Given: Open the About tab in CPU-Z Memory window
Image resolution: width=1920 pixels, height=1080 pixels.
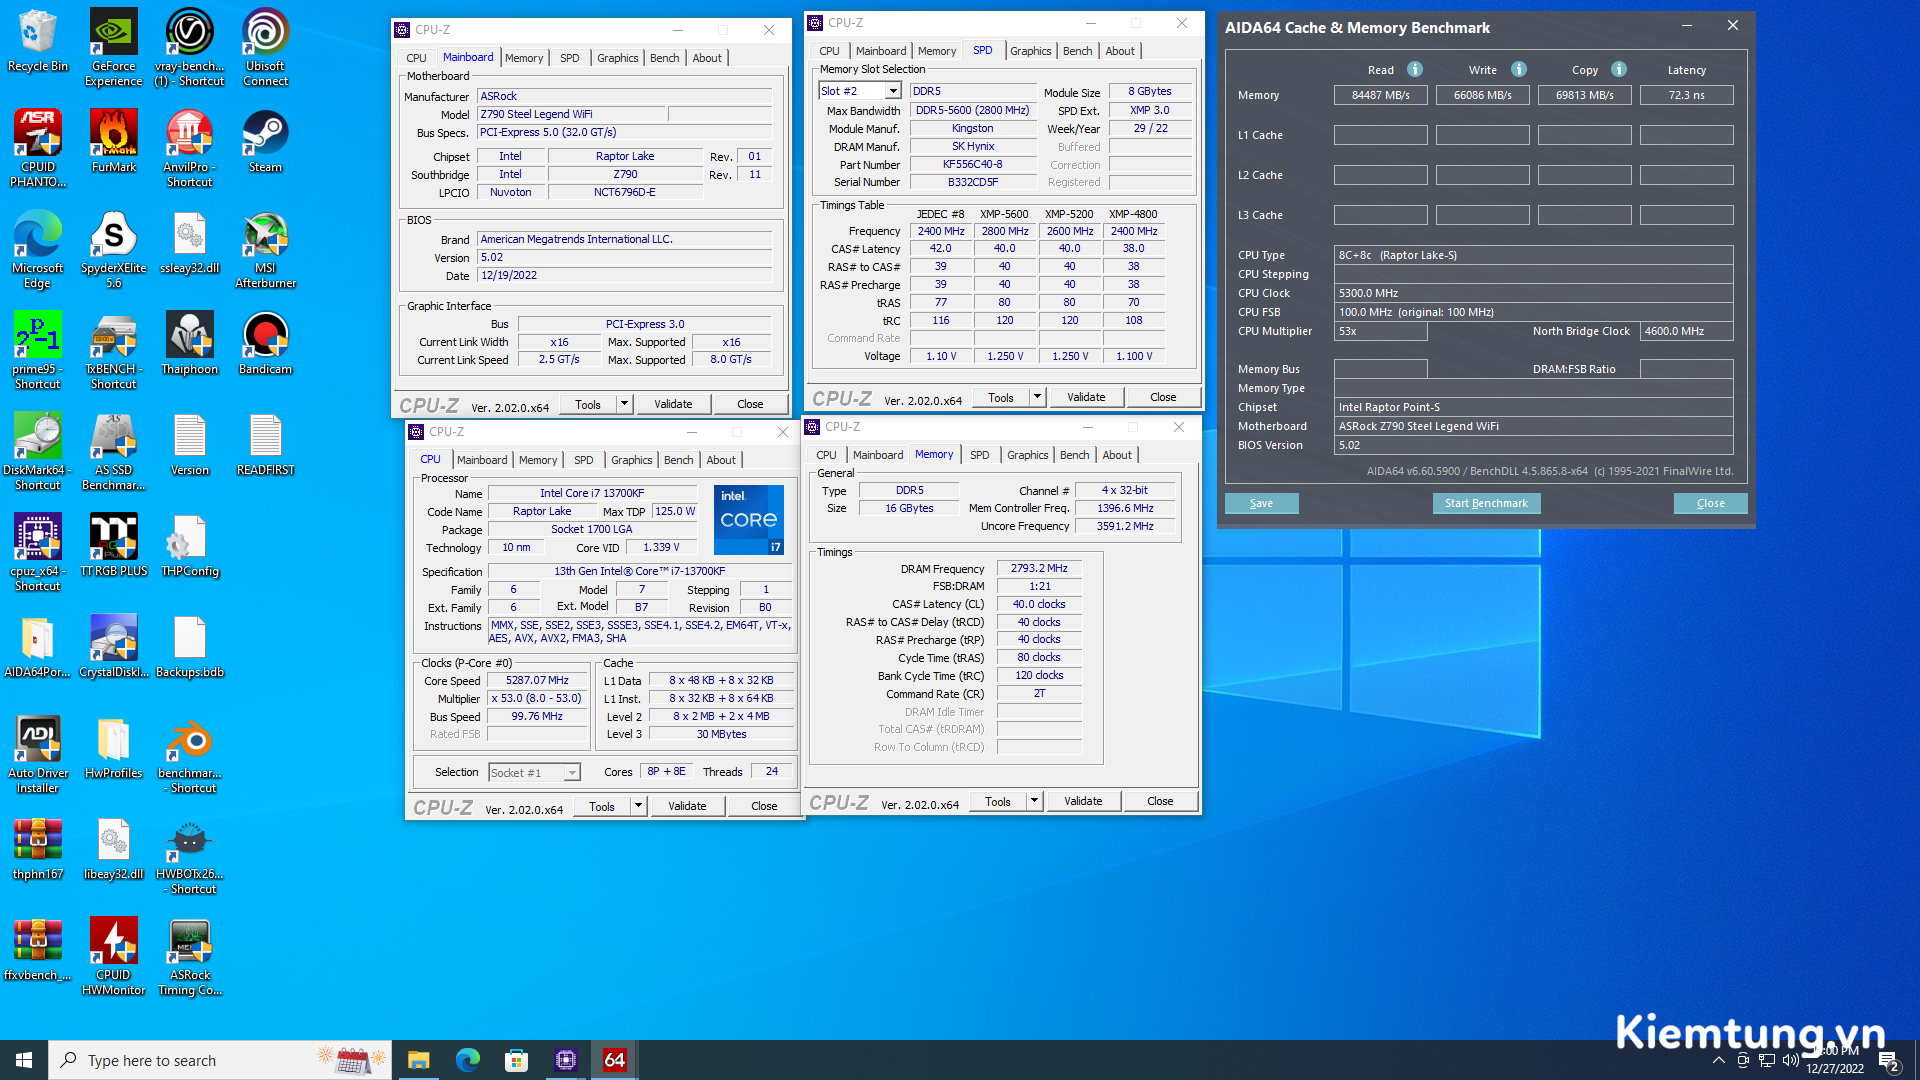Looking at the screenshot, I should 1117,455.
